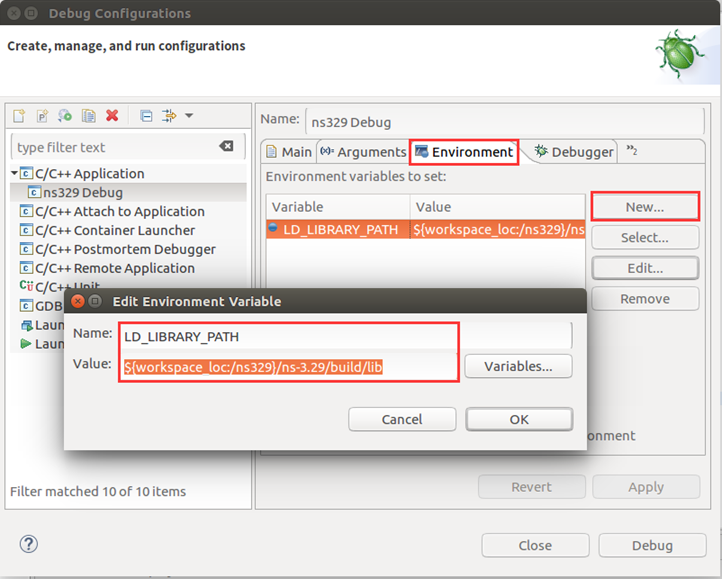Open the filter dropdown arrow in toolbar
722x579 pixels.
(x=189, y=116)
